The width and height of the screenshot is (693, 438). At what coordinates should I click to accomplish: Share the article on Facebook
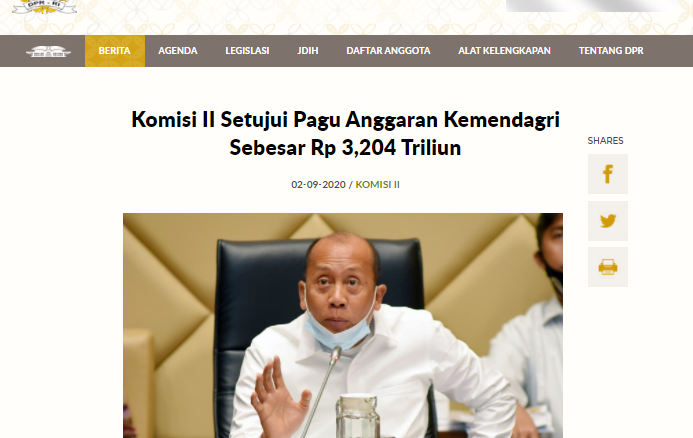[608, 174]
